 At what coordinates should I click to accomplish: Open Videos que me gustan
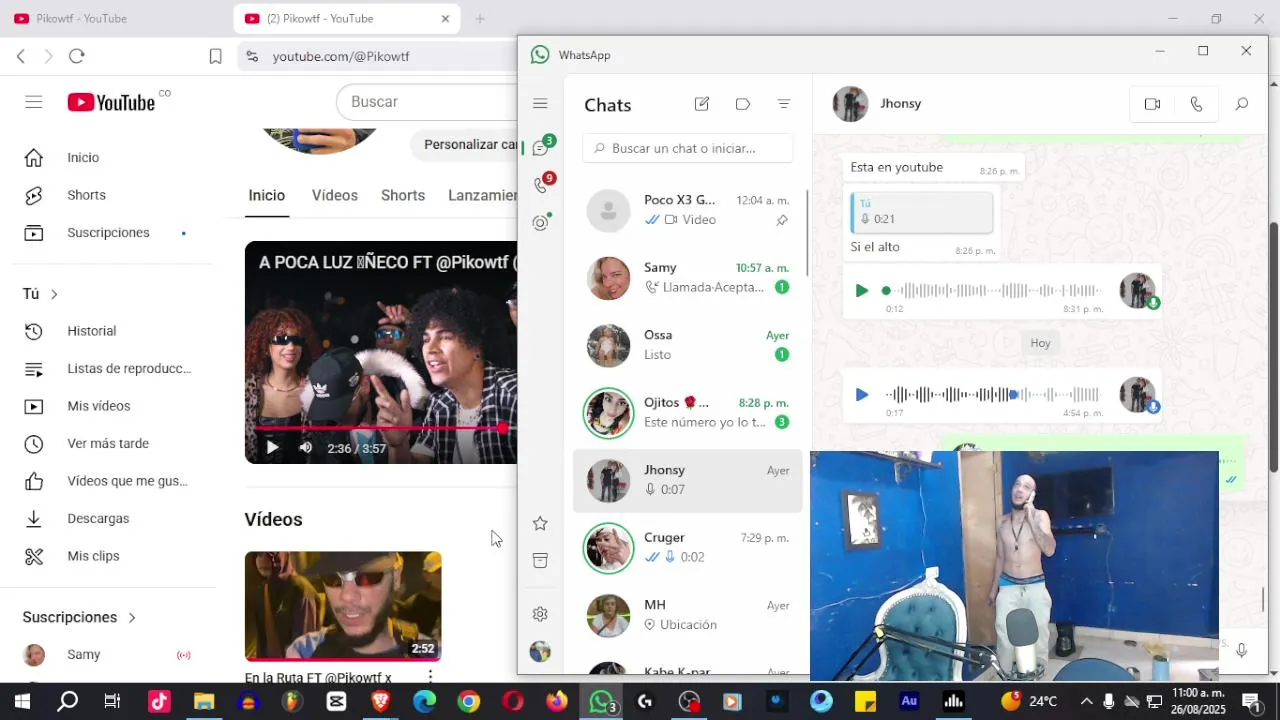pyautogui.click(x=106, y=481)
